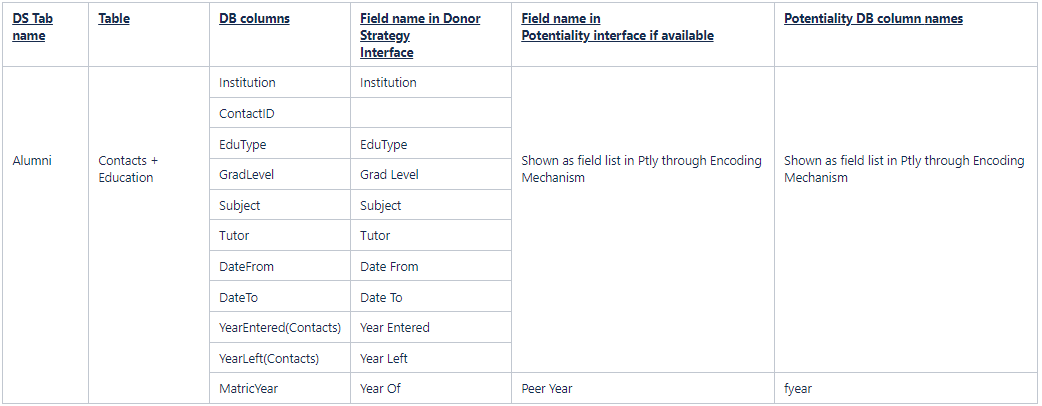Screen dimensions: 1042x406
Task: Click 'Potentiality DB column names' header
Action: pos(873,19)
